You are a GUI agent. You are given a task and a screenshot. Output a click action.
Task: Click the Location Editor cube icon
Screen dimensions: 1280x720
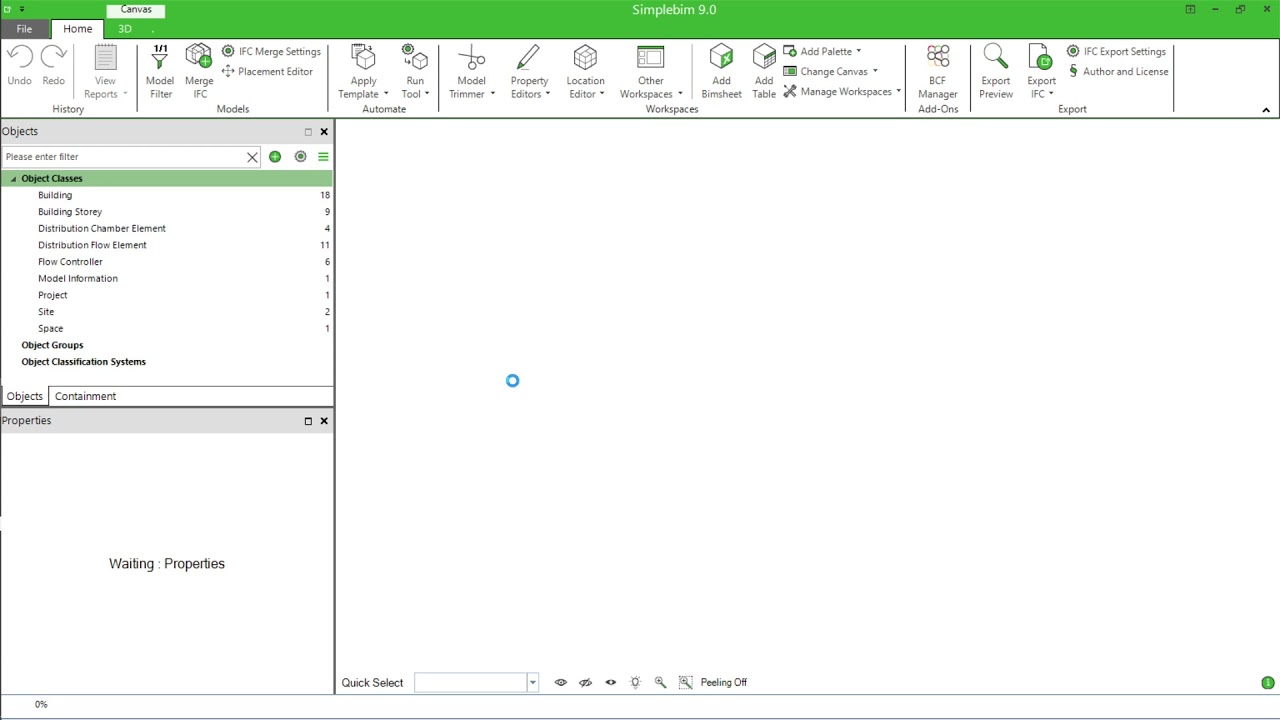[585, 57]
